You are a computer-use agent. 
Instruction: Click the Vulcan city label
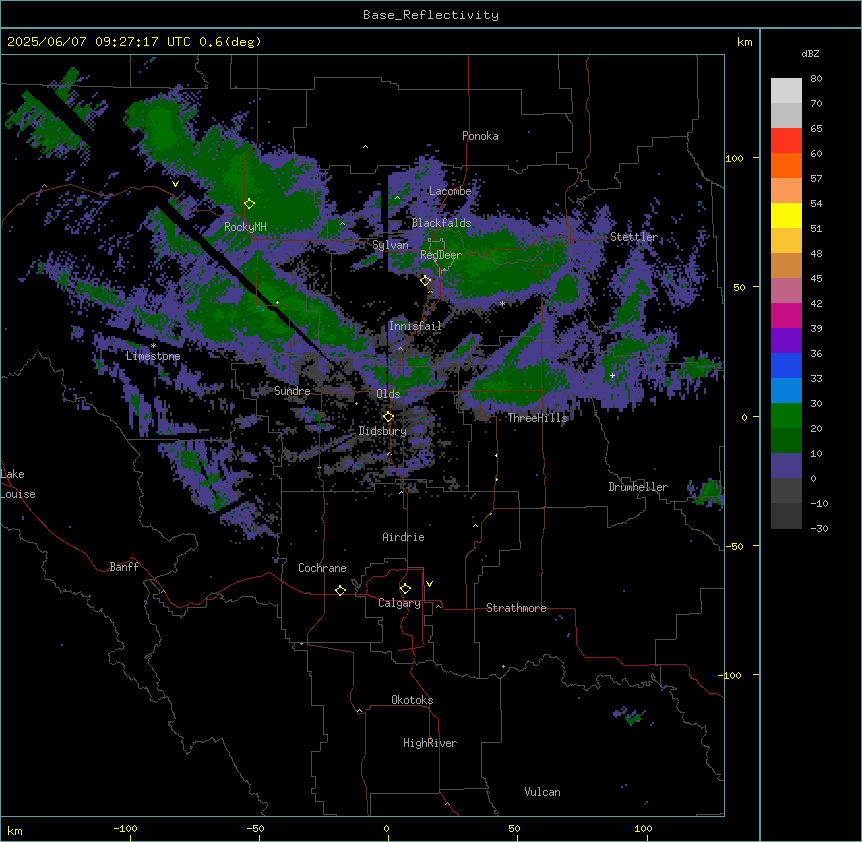[x=543, y=792]
